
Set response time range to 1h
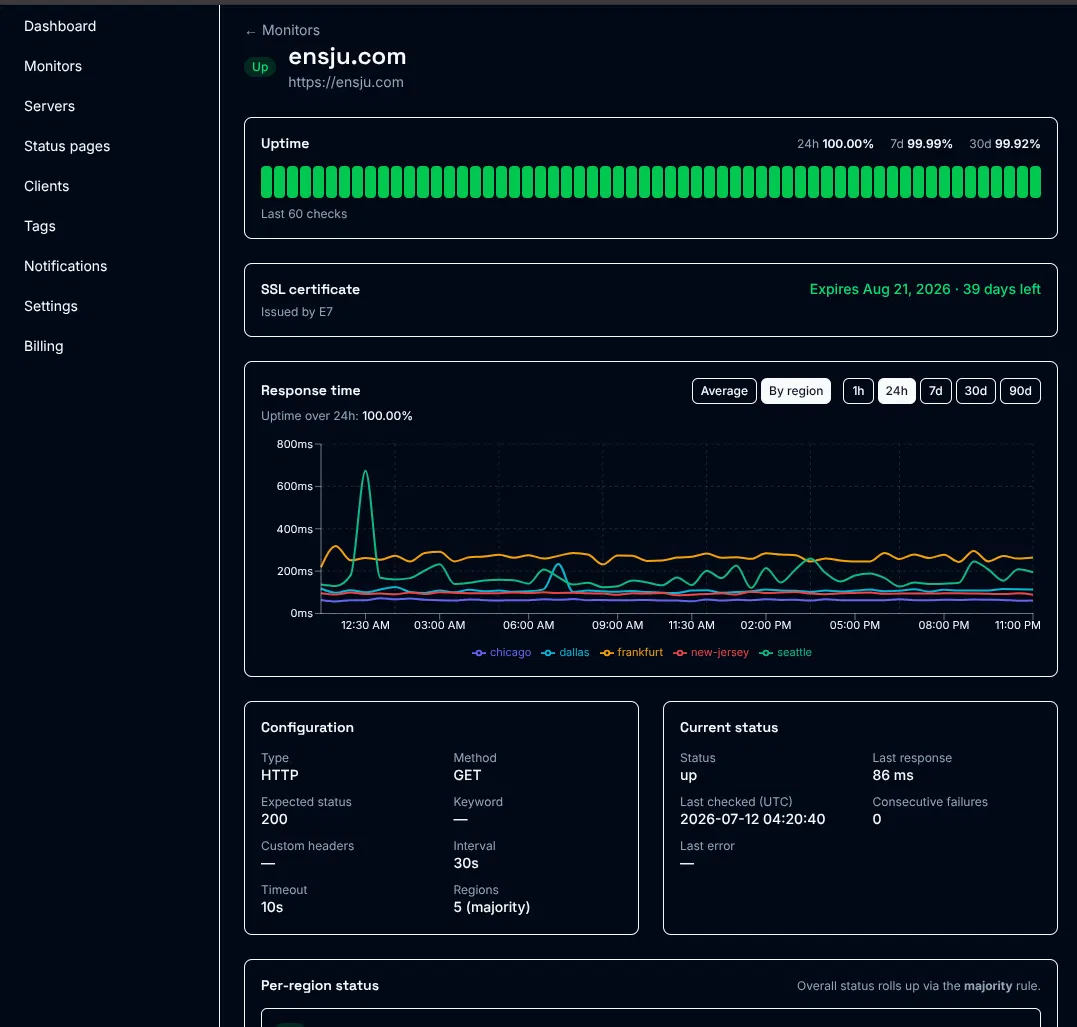coord(858,391)
